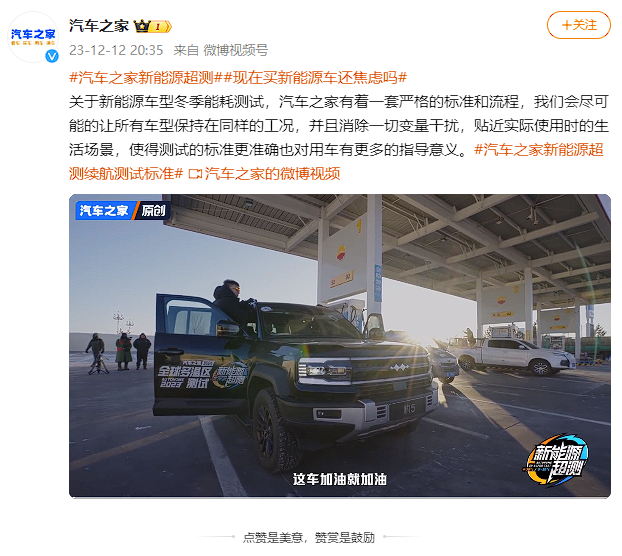622x556 pixels.
Task: Click the 汽车之家 watermark on video
Action: 104,211
